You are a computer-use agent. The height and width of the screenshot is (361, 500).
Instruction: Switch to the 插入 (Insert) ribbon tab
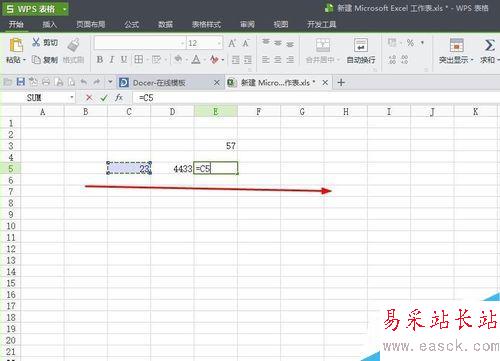point(50,24)
